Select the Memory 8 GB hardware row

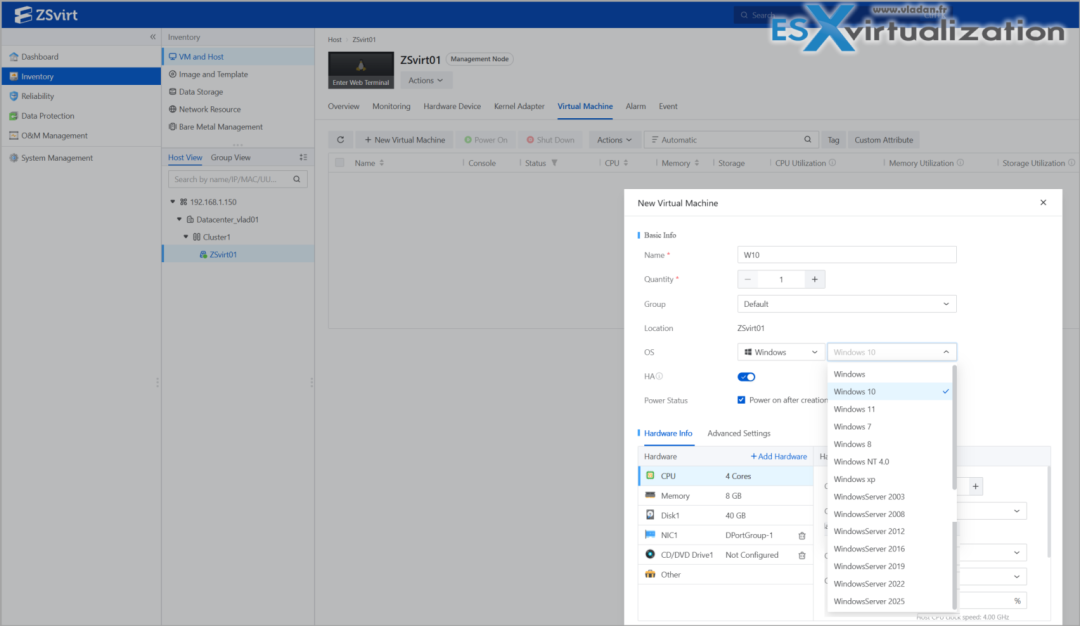(725, 496)
